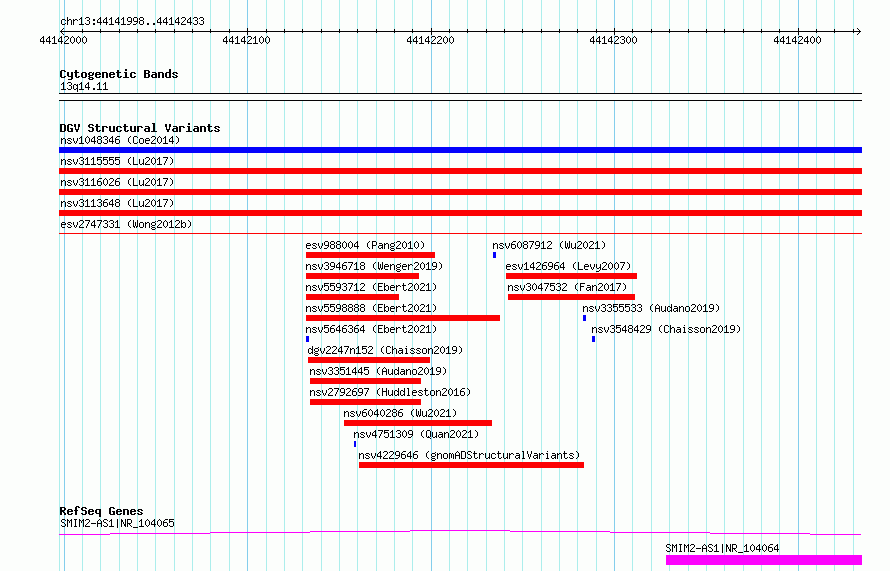Image resolution: width=890 pixels, height=571 pixels.
Task: Click the red bar under nsv3113648
Action: pos(460,213)
